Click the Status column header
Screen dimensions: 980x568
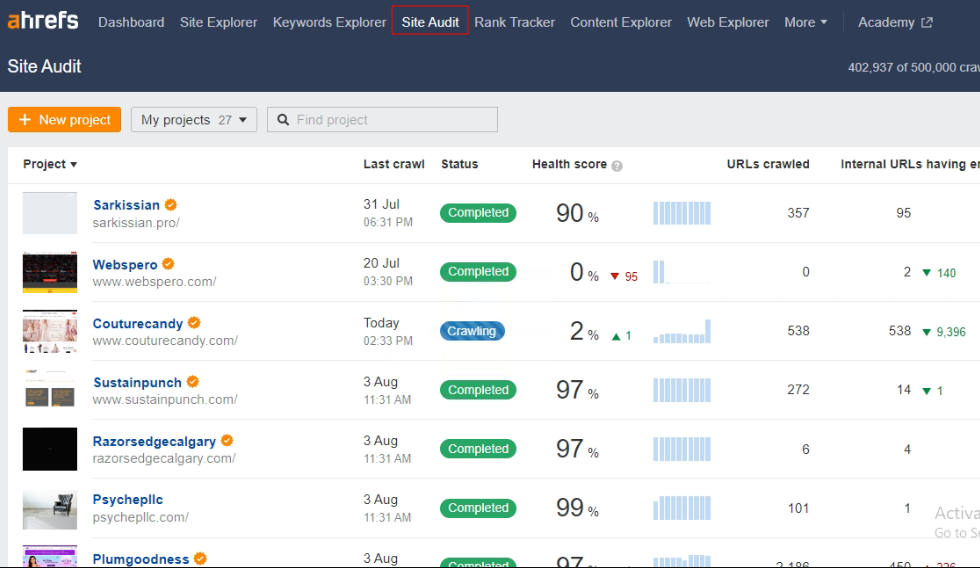click(x=459, y=164)
